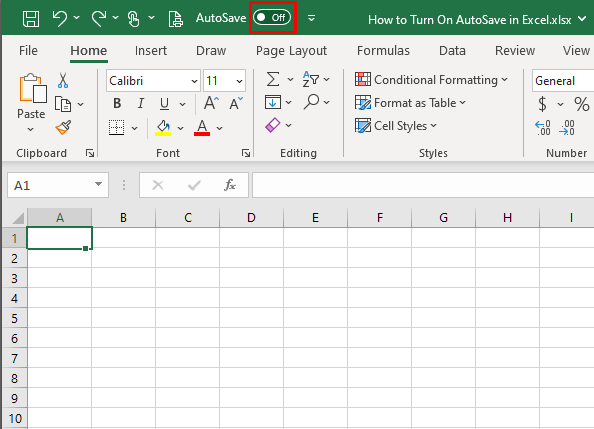This screenshot has width=594, height=429.
Task: Undo the last action
Action: pyautogui.click(x=60, y=18)
